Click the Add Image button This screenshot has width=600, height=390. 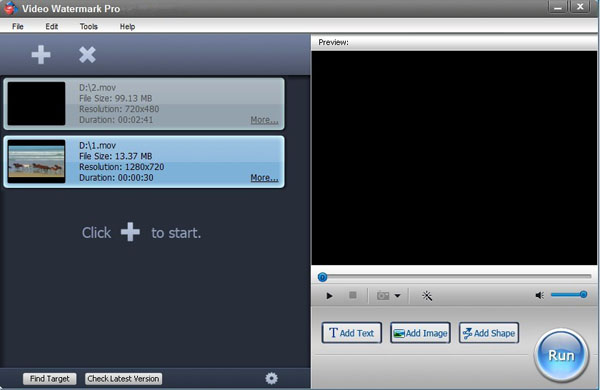[x=420, y=333]
